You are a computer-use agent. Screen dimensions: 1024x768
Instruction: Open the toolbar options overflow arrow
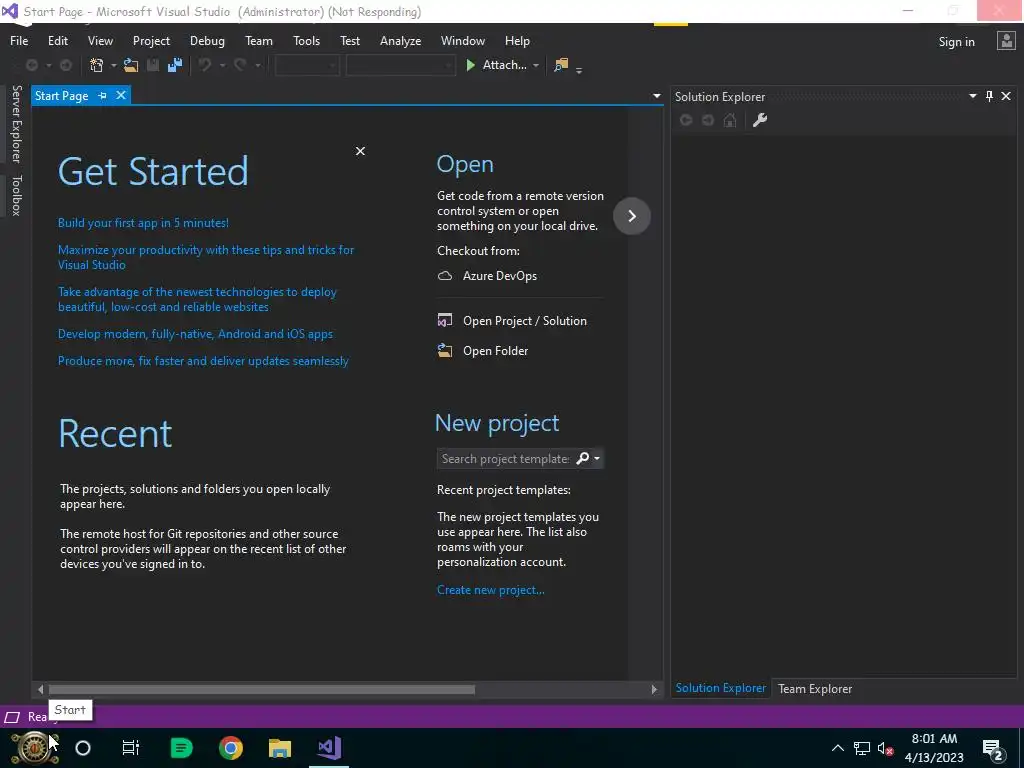579,69
